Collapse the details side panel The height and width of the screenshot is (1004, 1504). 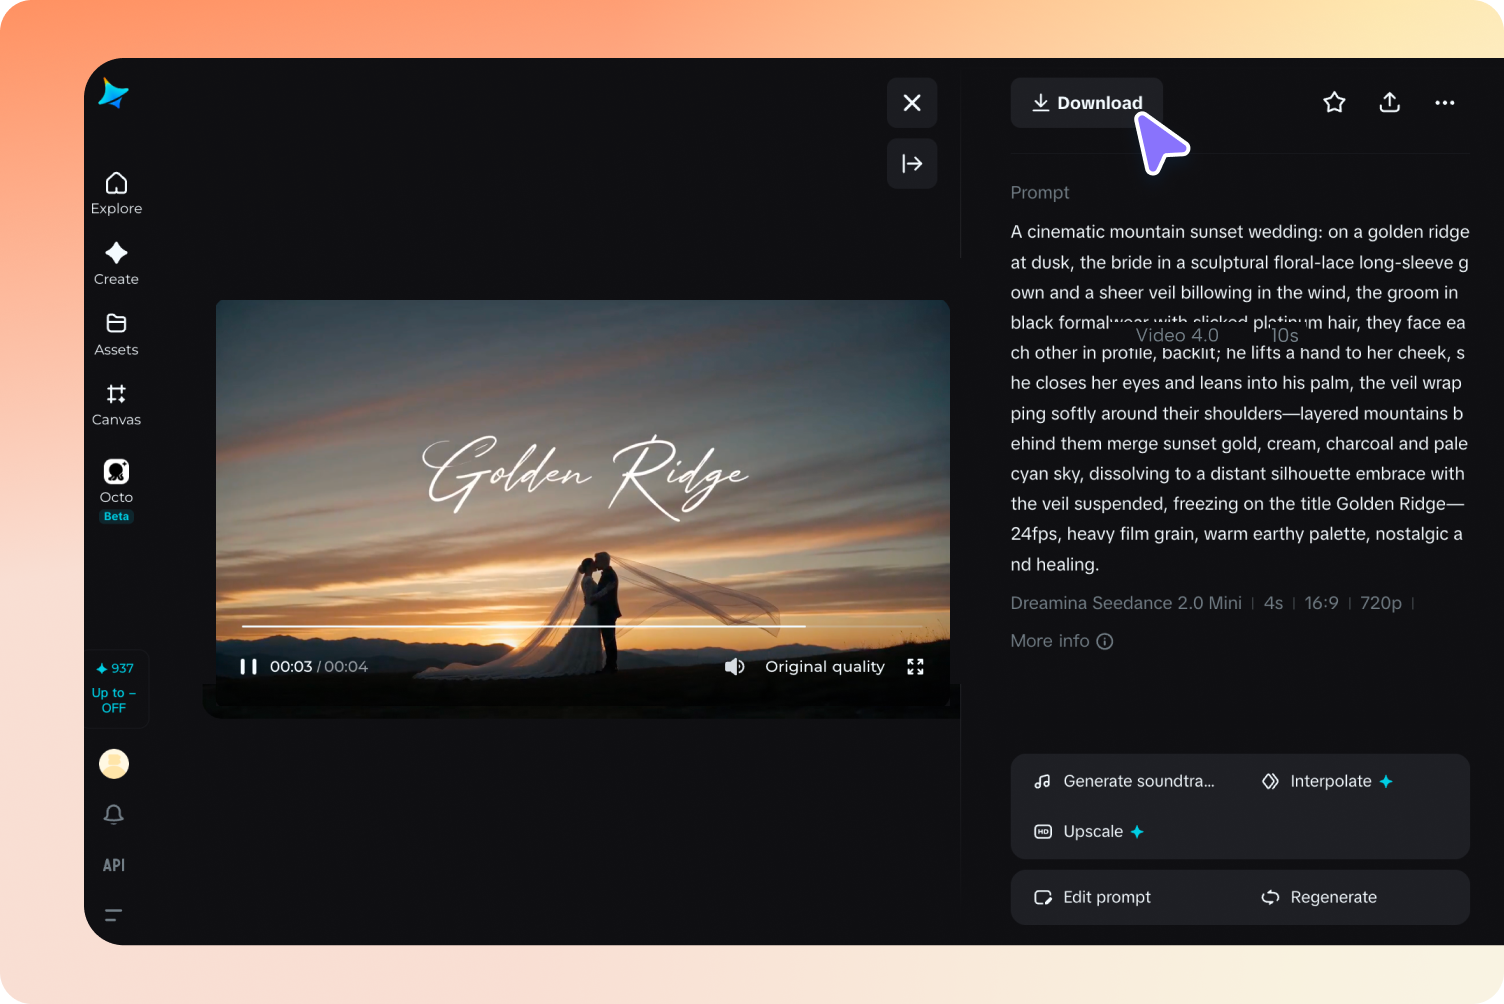tap(912, 164)
